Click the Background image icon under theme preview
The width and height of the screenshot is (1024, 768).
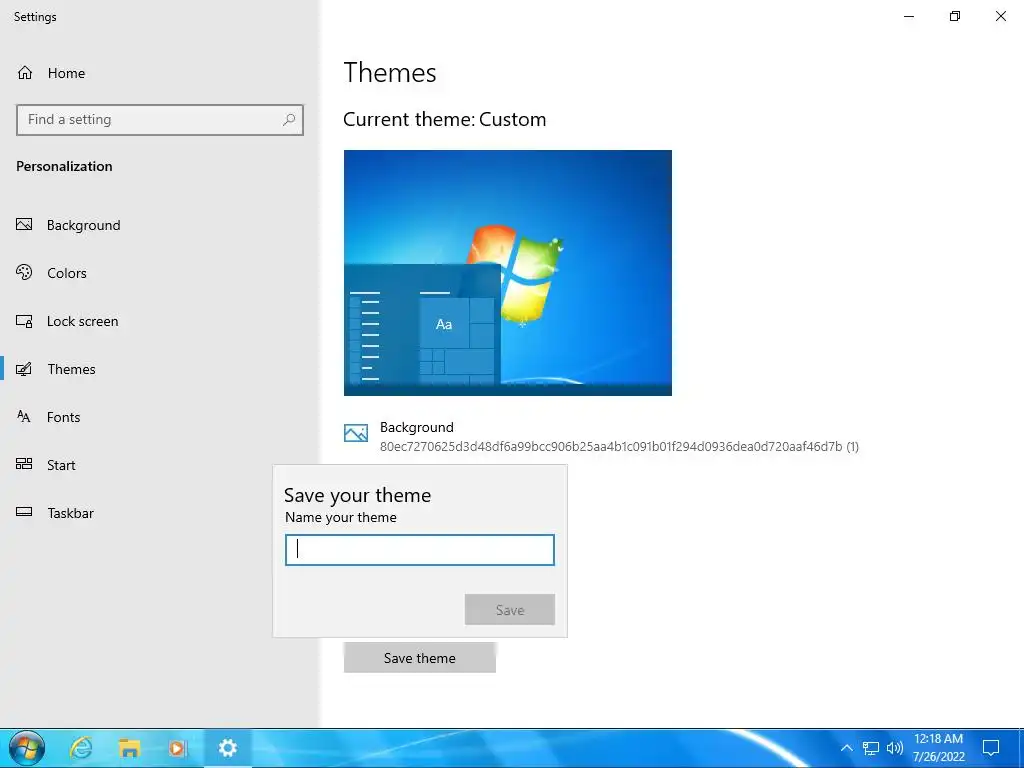(356, 433)
